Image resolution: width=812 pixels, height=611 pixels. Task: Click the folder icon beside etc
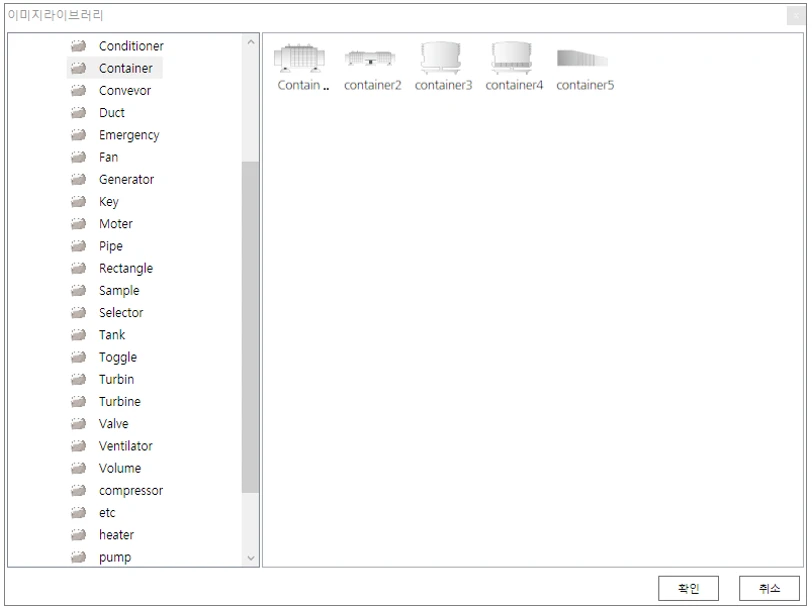coord(78,513)
